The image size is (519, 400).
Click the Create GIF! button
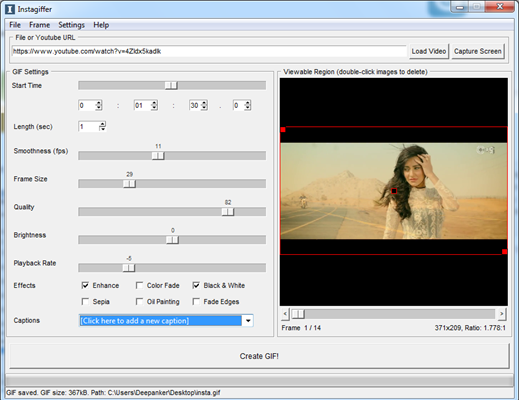[259, 356]
